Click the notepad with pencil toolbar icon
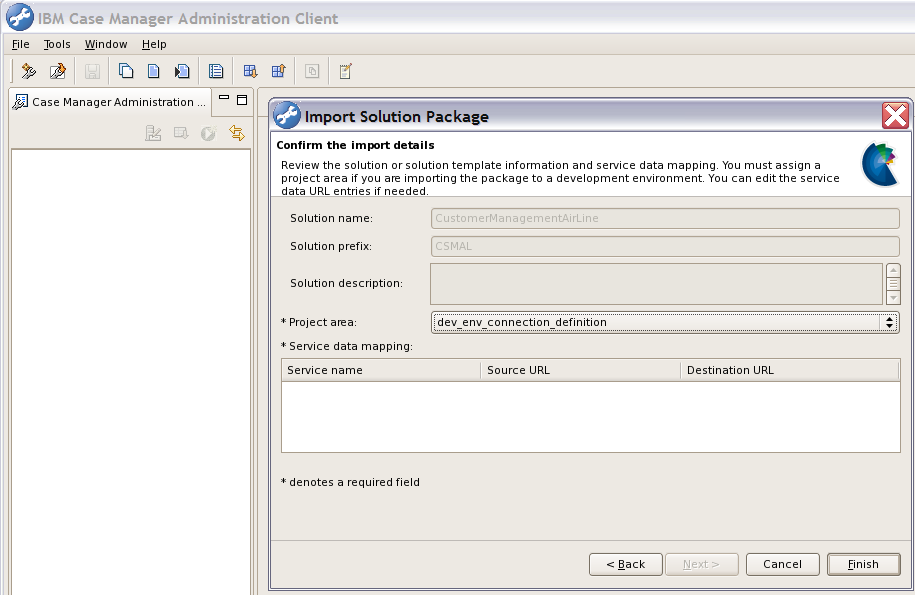Screen dimensions: 915x595 [x=345, y=71]
